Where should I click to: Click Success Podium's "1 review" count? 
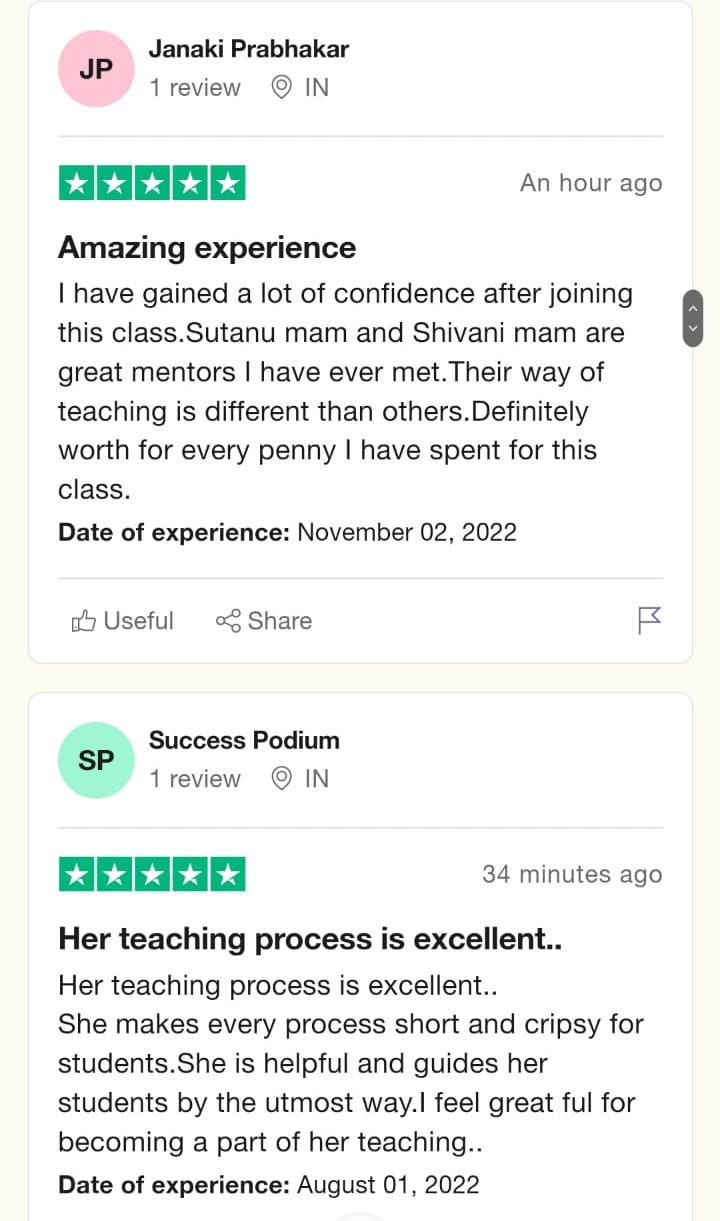[x=195, y=779]
